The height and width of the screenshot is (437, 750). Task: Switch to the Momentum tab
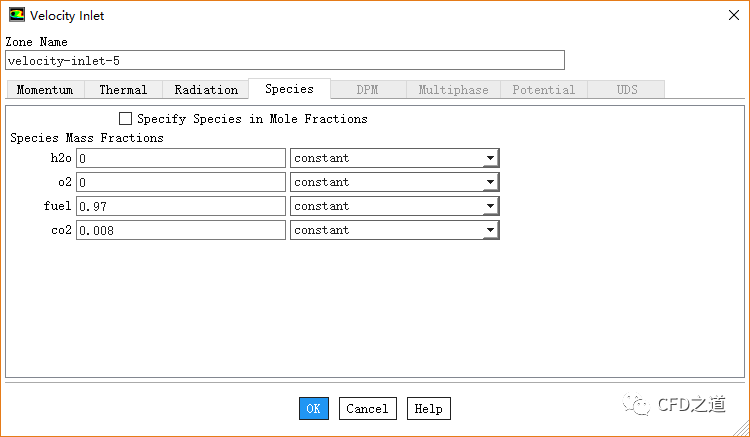[45, 90]
